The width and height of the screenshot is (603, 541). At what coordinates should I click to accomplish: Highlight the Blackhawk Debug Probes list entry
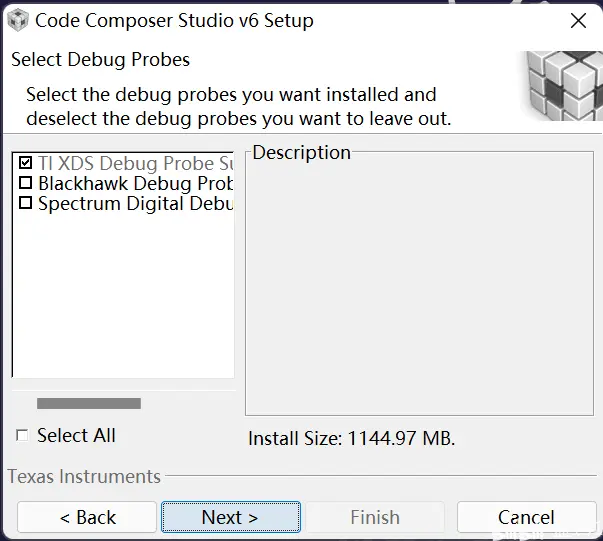pos(136,183)
